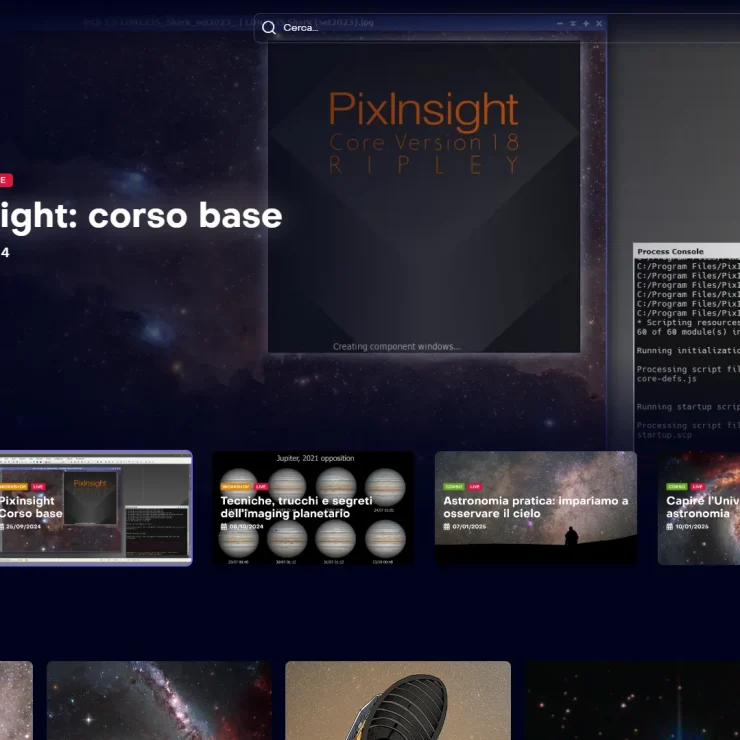Click the "Jupiter, 2021 opposition" caption
Image resolution: width=740 pixels, height=740 pixels.
tap(315, 458)
